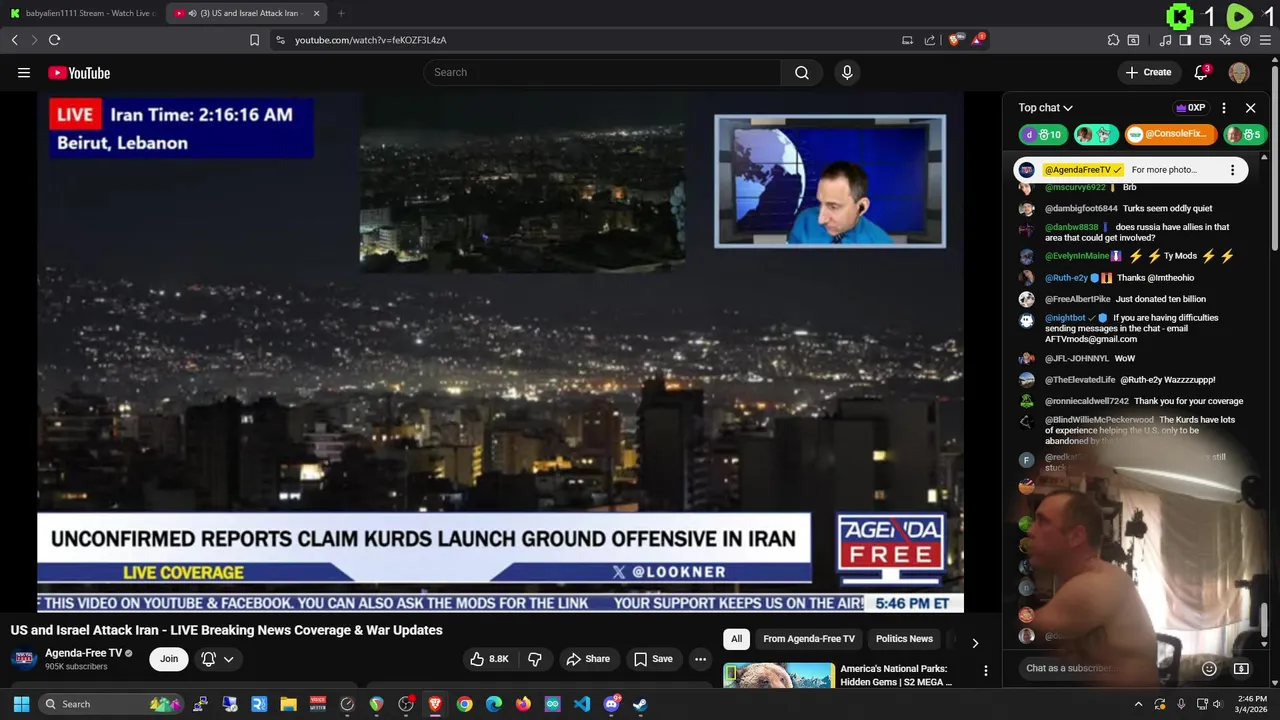Screen dimensions: 1280x720
Task: Open File Explorer from taskbar
Action: coord(288,704)
